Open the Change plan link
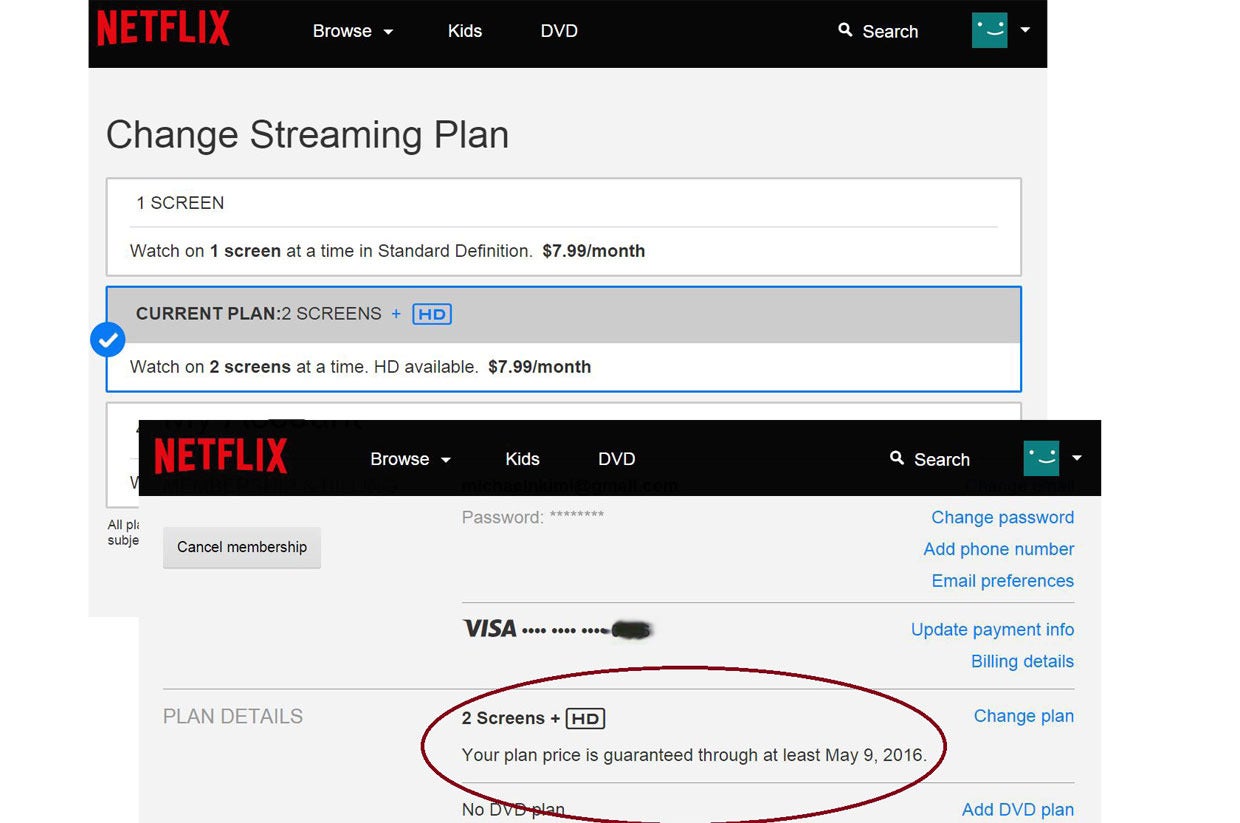The width and height of the screenshot is (1240, 823). pyautogui.click(x=1024, y=716)
